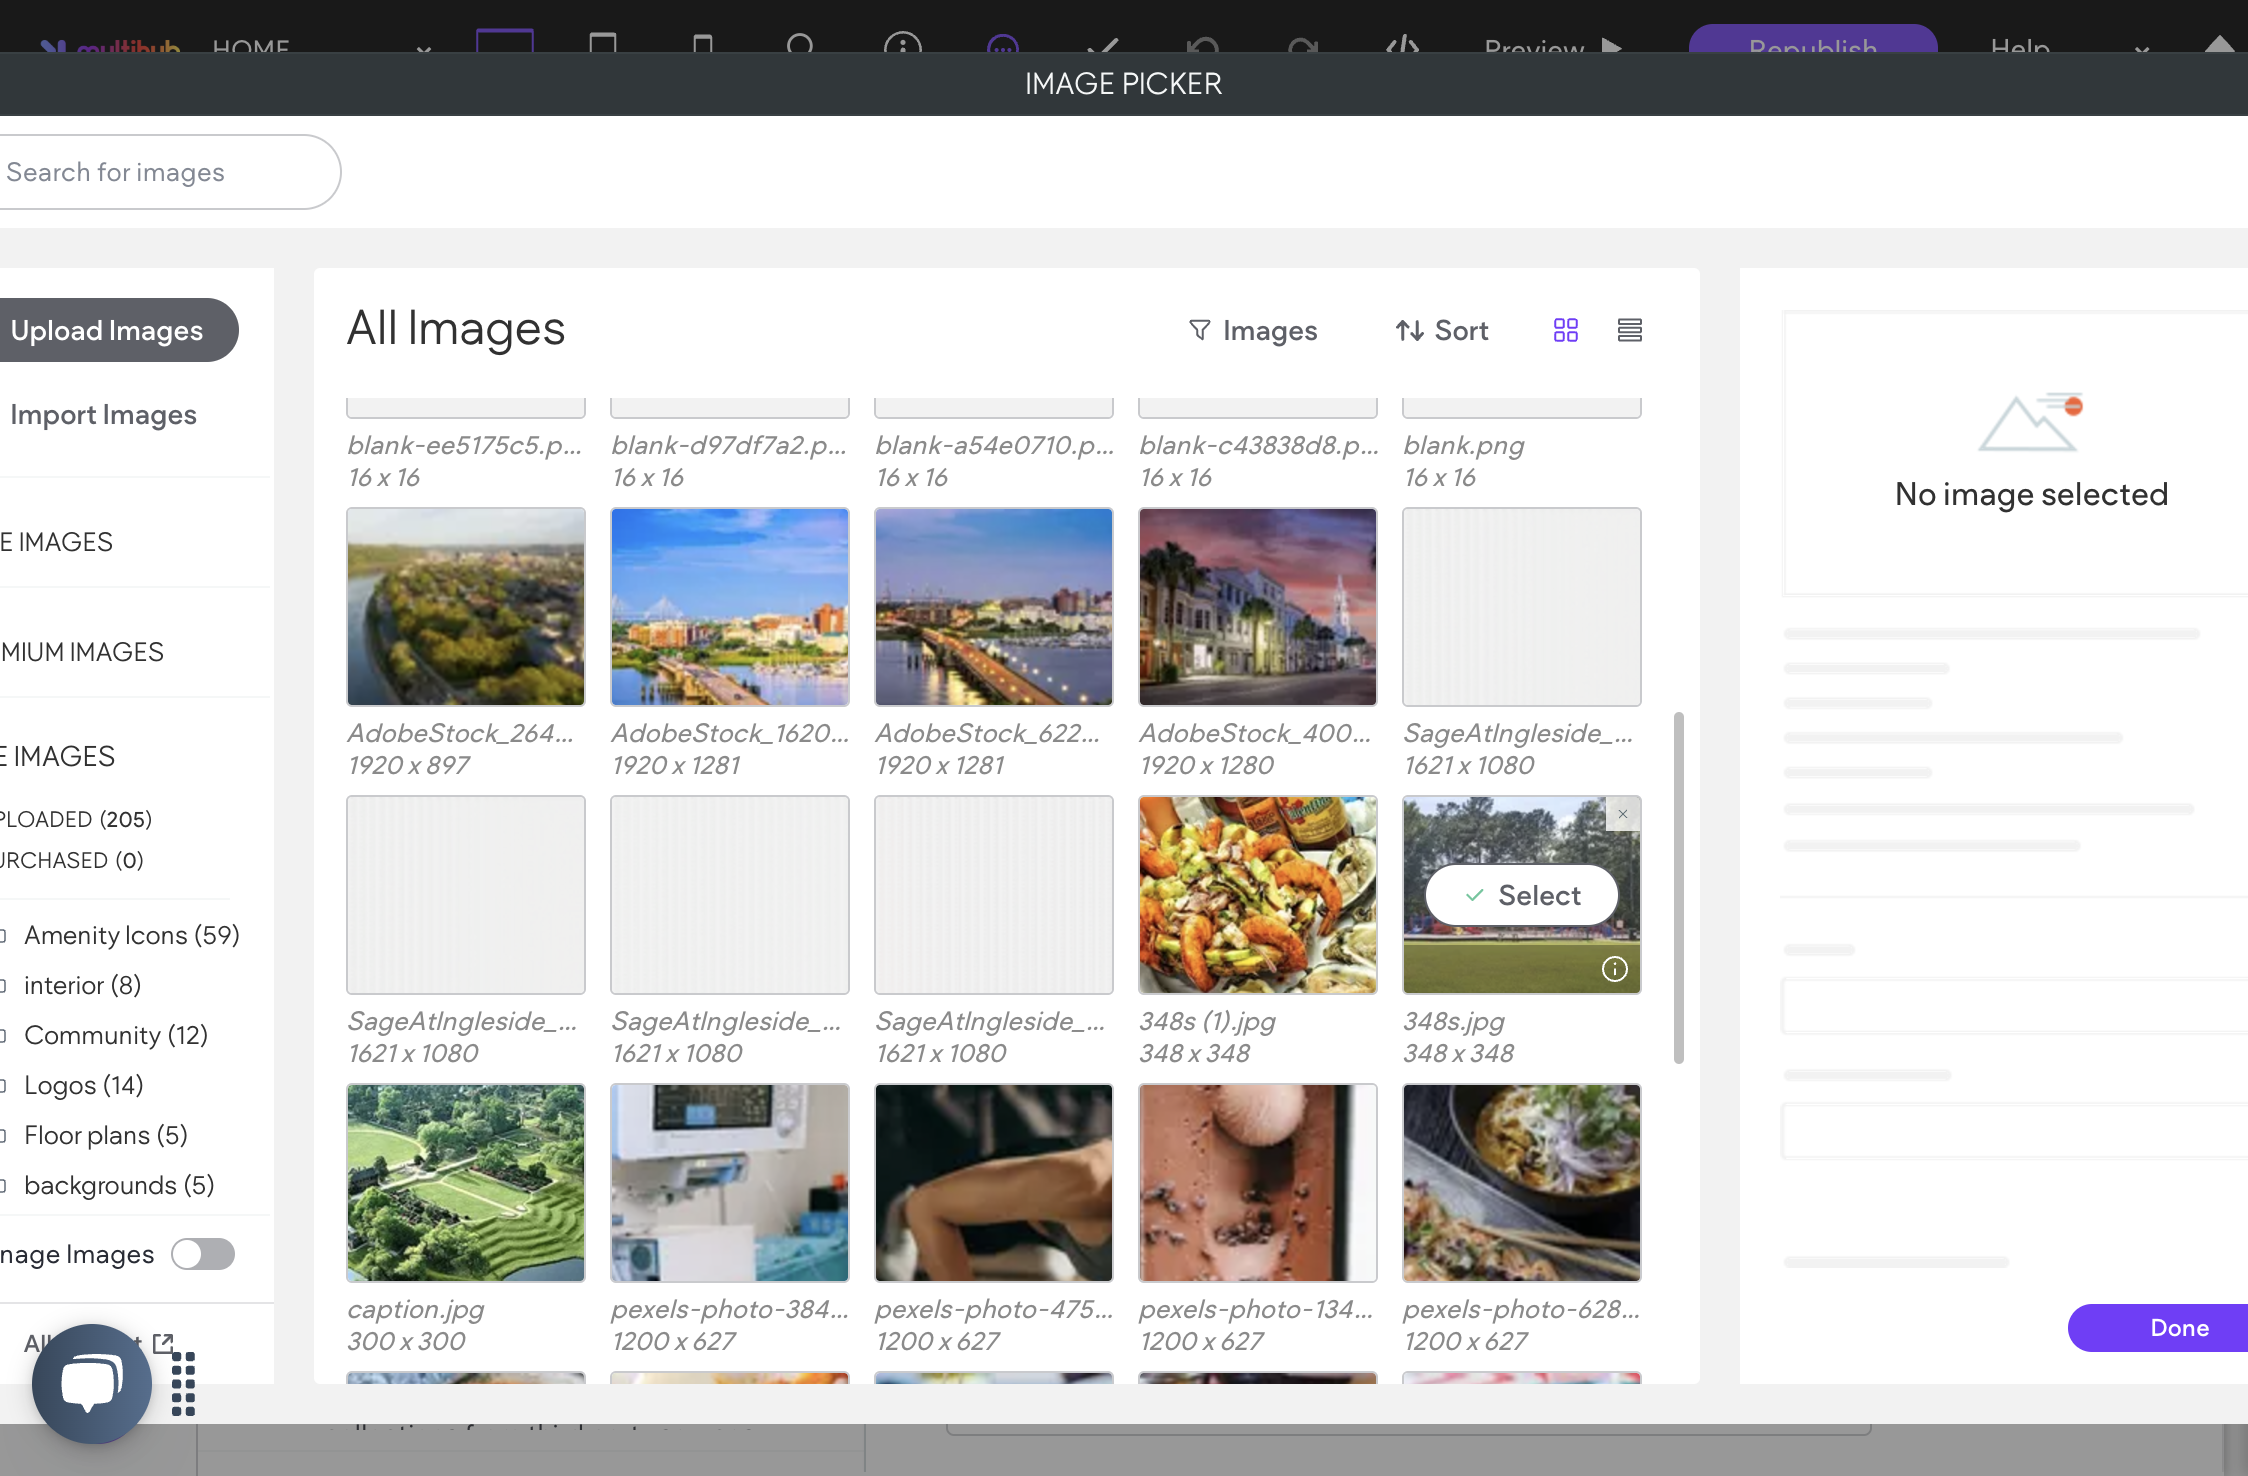The width and height of the screenshot is (2248, 1476).
Task: Toggle the Manage Images switch
Action: pos(203,1254)
